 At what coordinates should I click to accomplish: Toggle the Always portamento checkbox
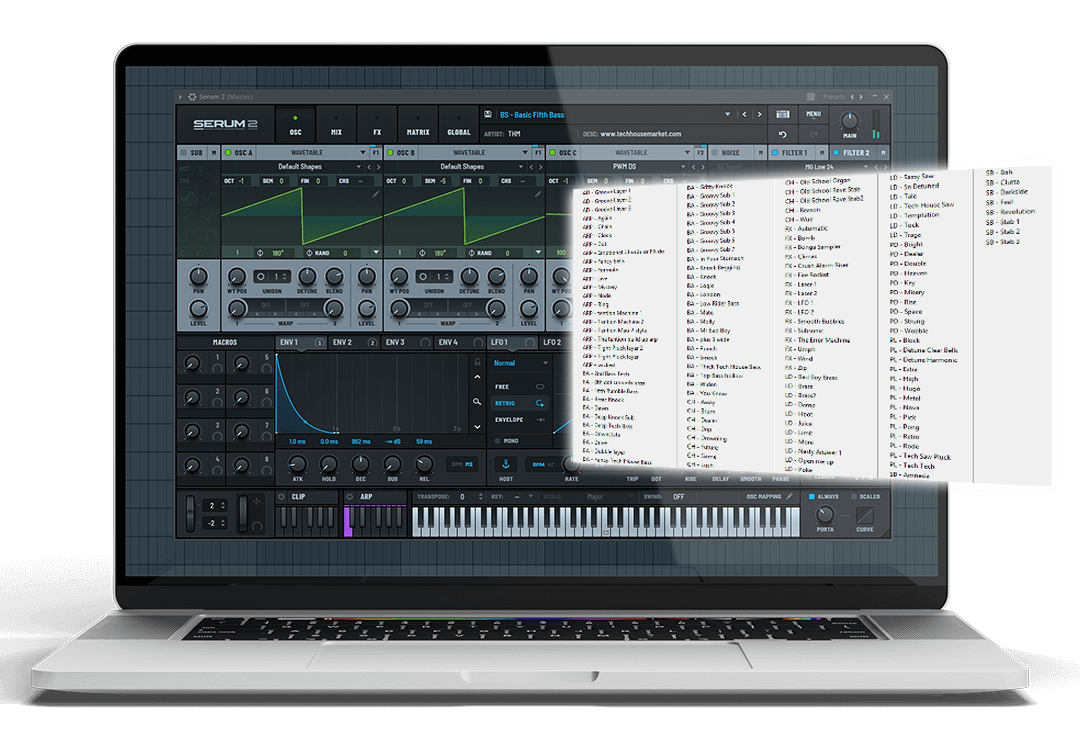tap(813, 496)
